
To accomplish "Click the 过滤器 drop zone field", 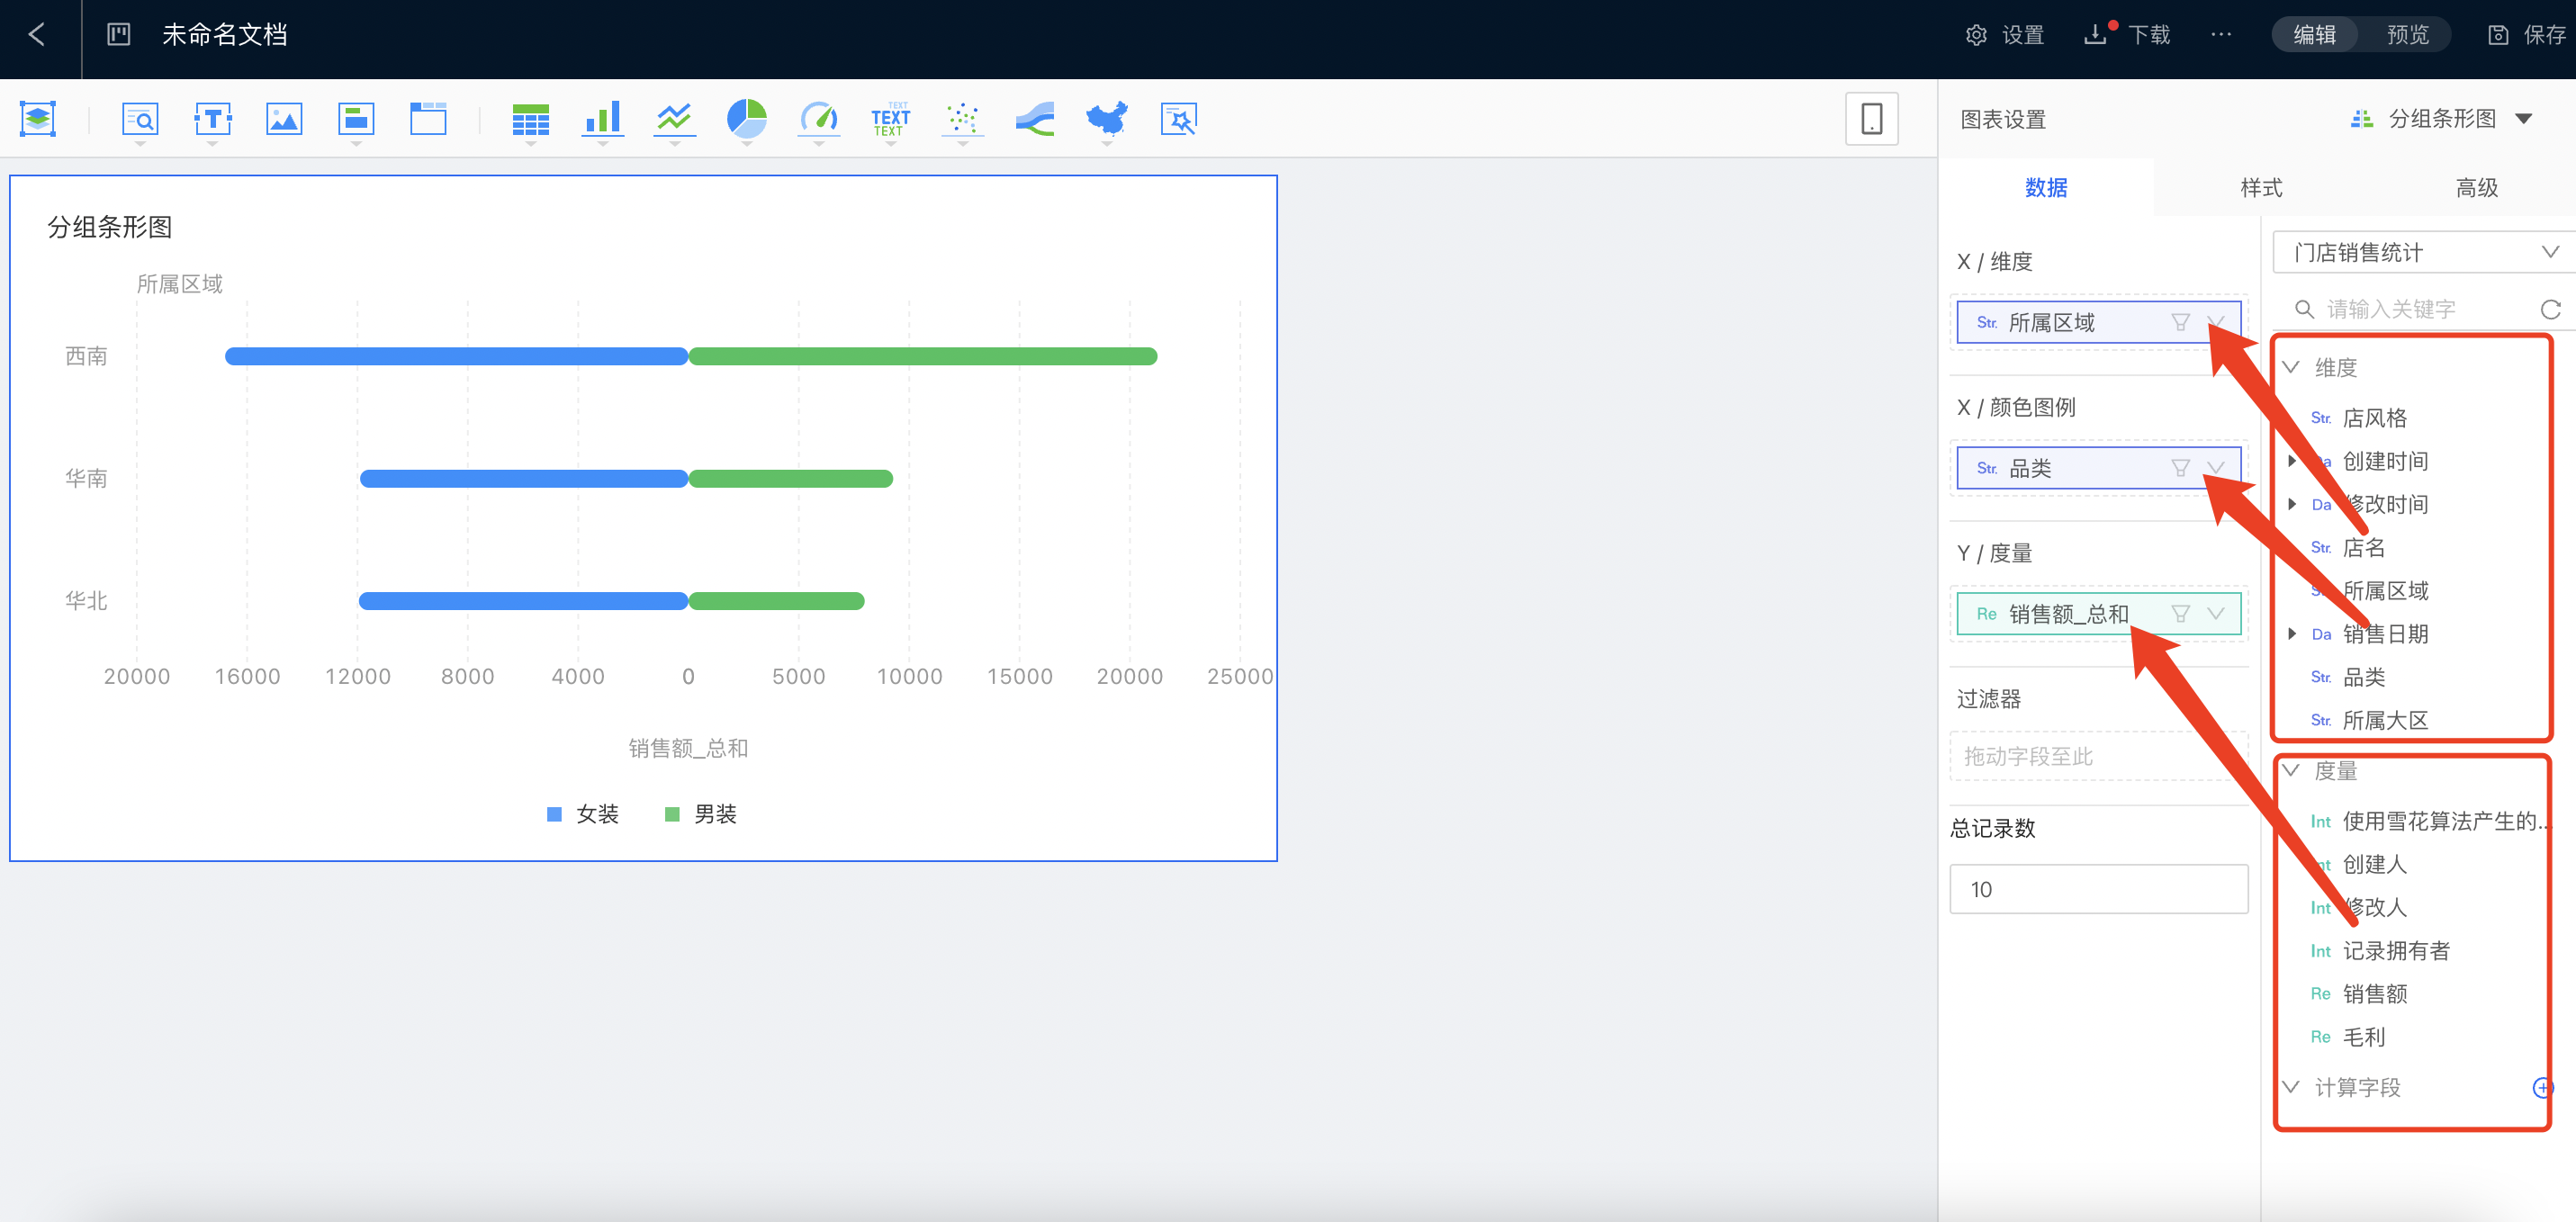I will pyautogui.click(x=2098, y=757).
